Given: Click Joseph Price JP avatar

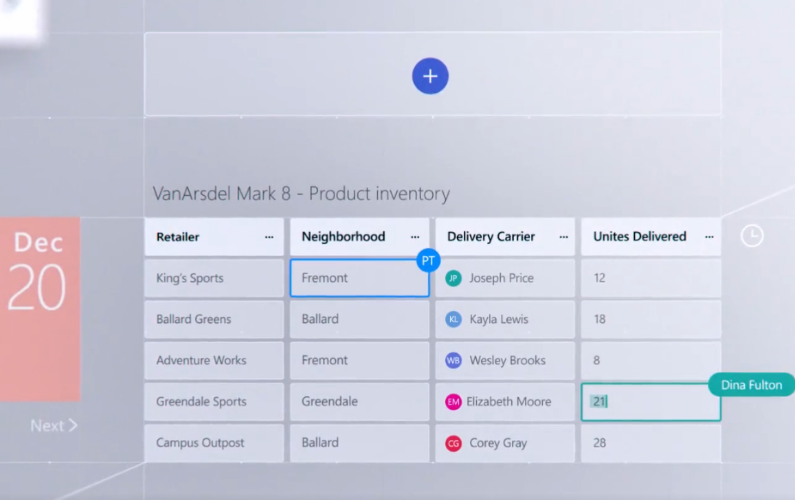Looking at the screenshot, I should 453,278.
